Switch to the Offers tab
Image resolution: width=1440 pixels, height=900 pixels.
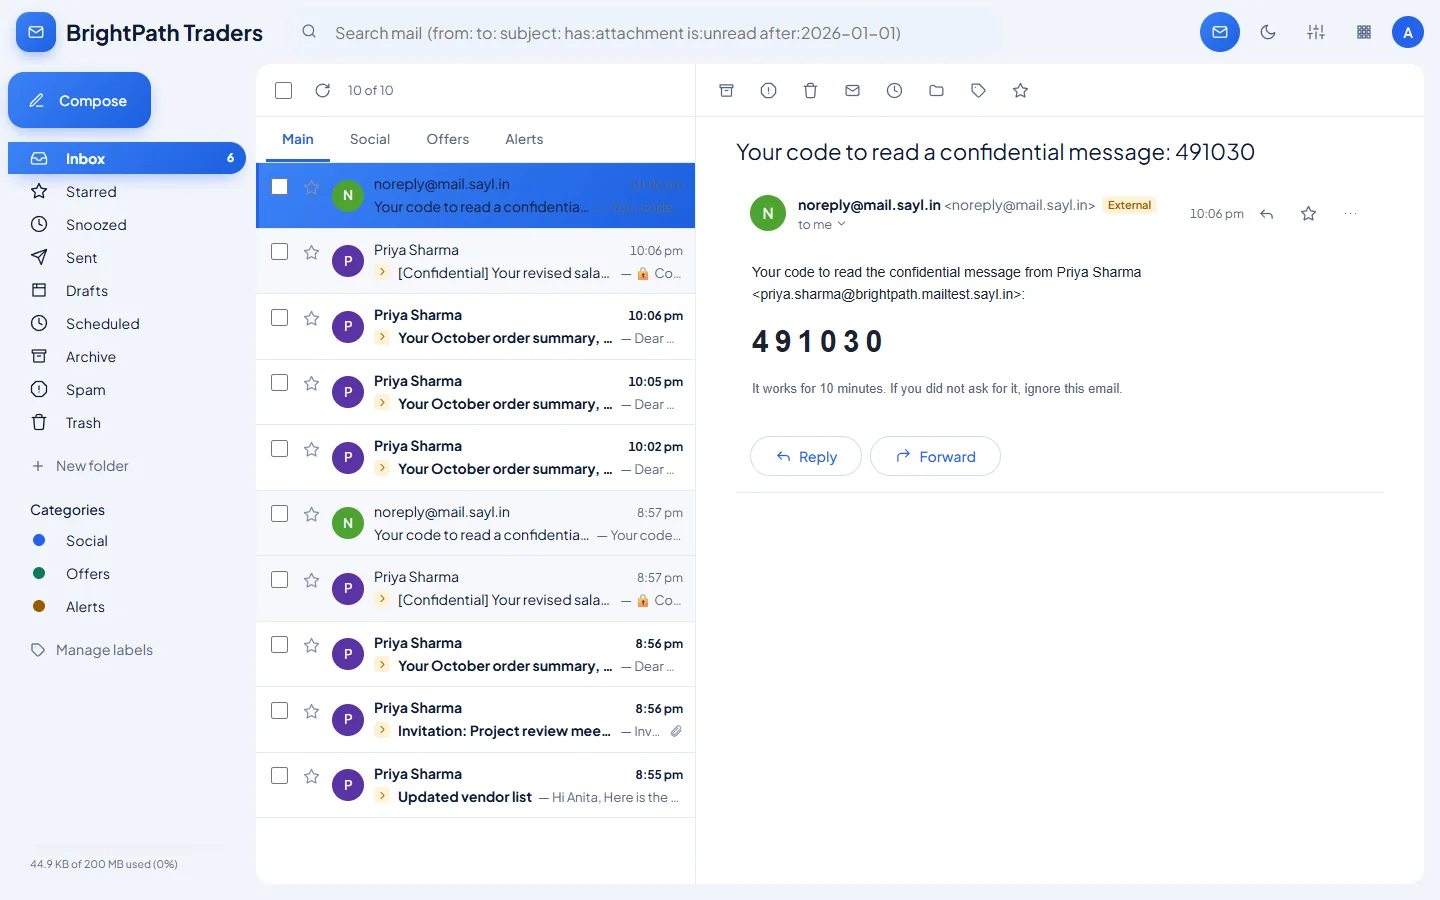(447, 139)
